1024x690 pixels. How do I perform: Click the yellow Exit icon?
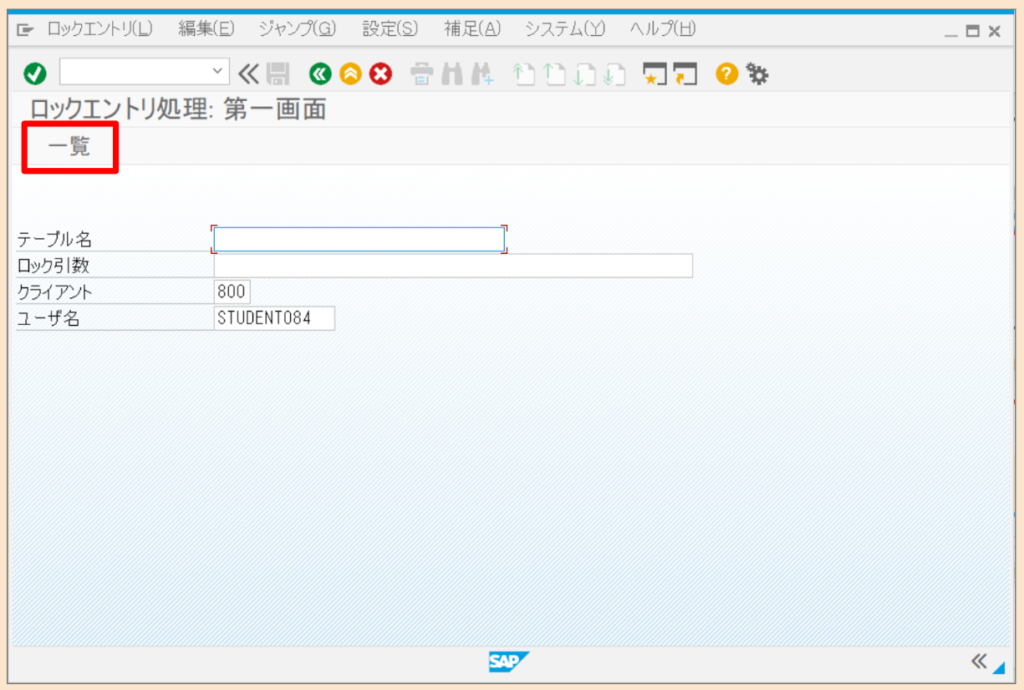click(349, 73)
